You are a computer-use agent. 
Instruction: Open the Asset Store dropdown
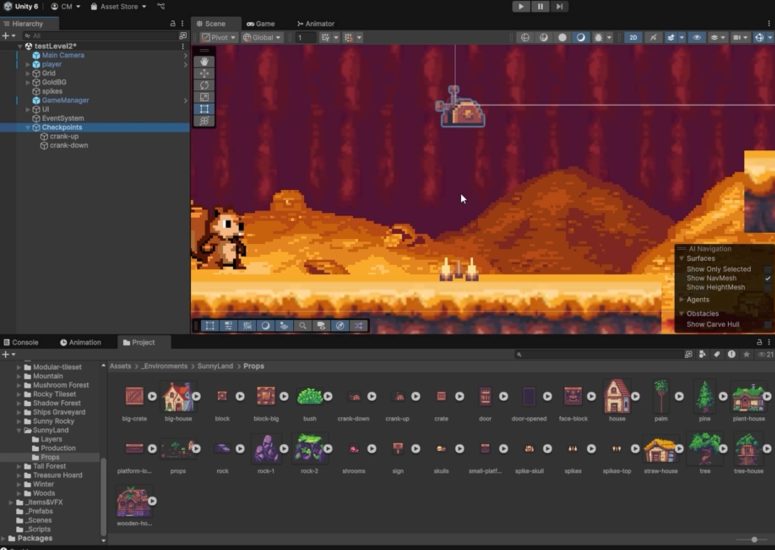pos(119,6)
